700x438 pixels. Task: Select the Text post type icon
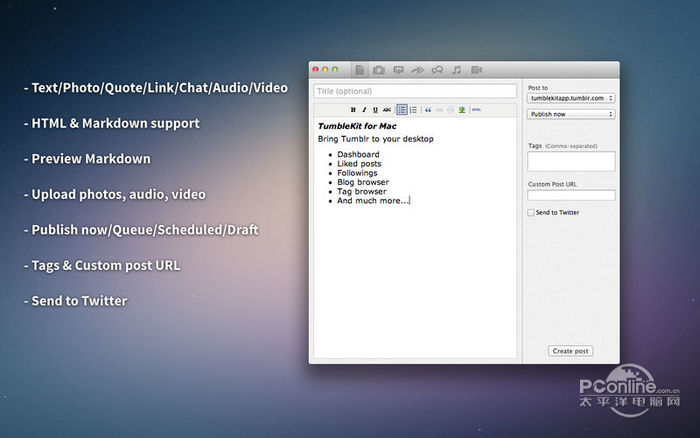[x=359, y=70]
